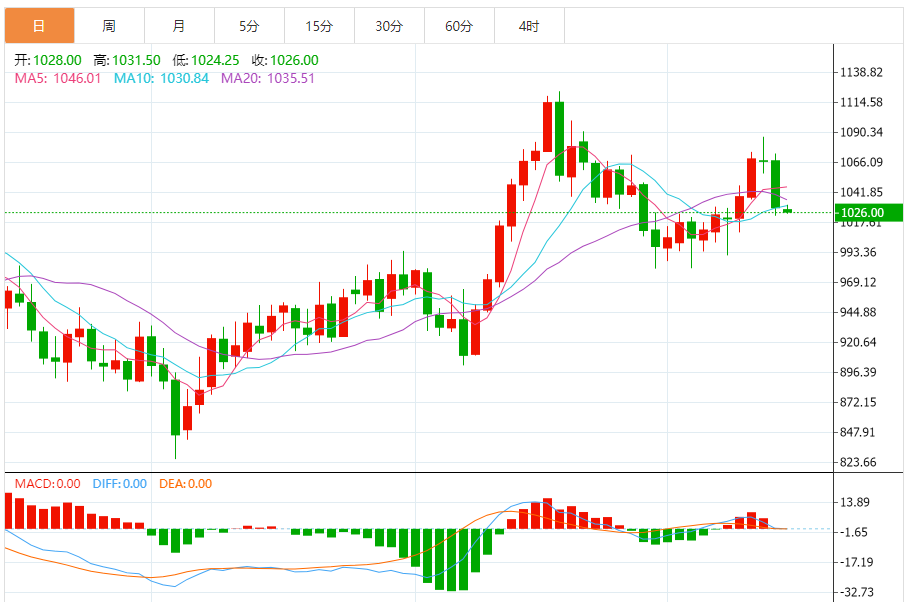Click the green 1026.00 current price tag
This screenshot has width=907, height=602.
(x=869, y=213)
